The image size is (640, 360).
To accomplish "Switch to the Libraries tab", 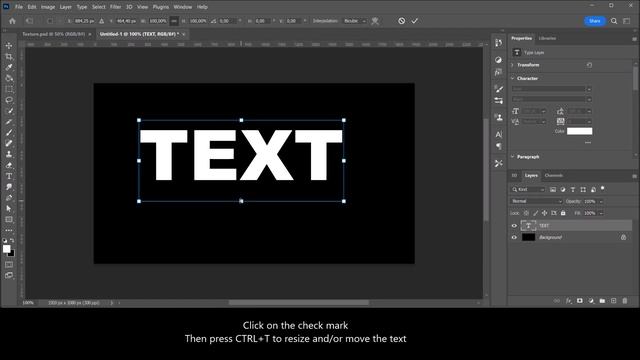I will pos(547,38).
